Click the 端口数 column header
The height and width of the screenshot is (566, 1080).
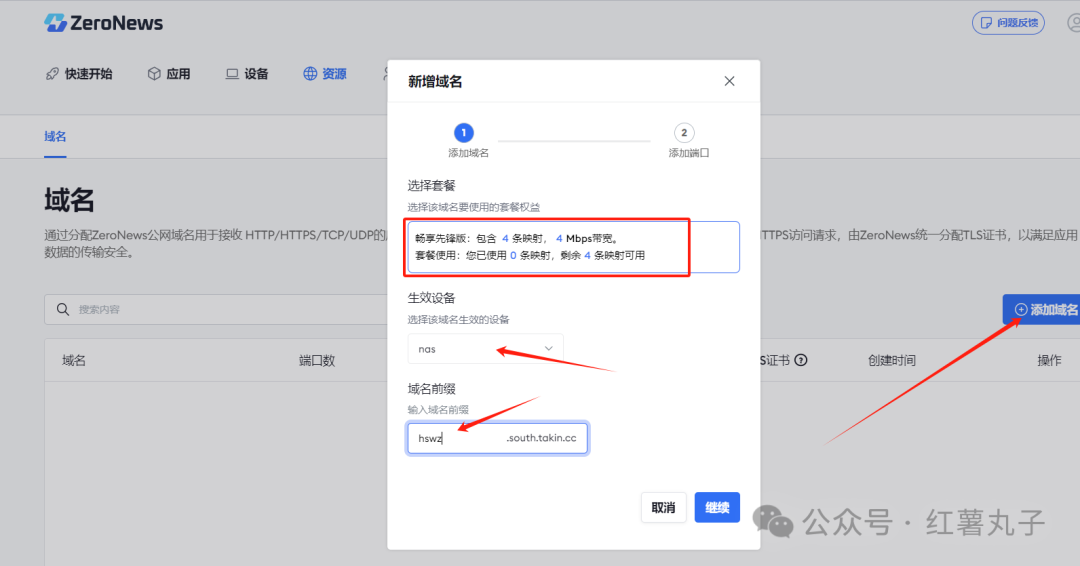[317, 360]
